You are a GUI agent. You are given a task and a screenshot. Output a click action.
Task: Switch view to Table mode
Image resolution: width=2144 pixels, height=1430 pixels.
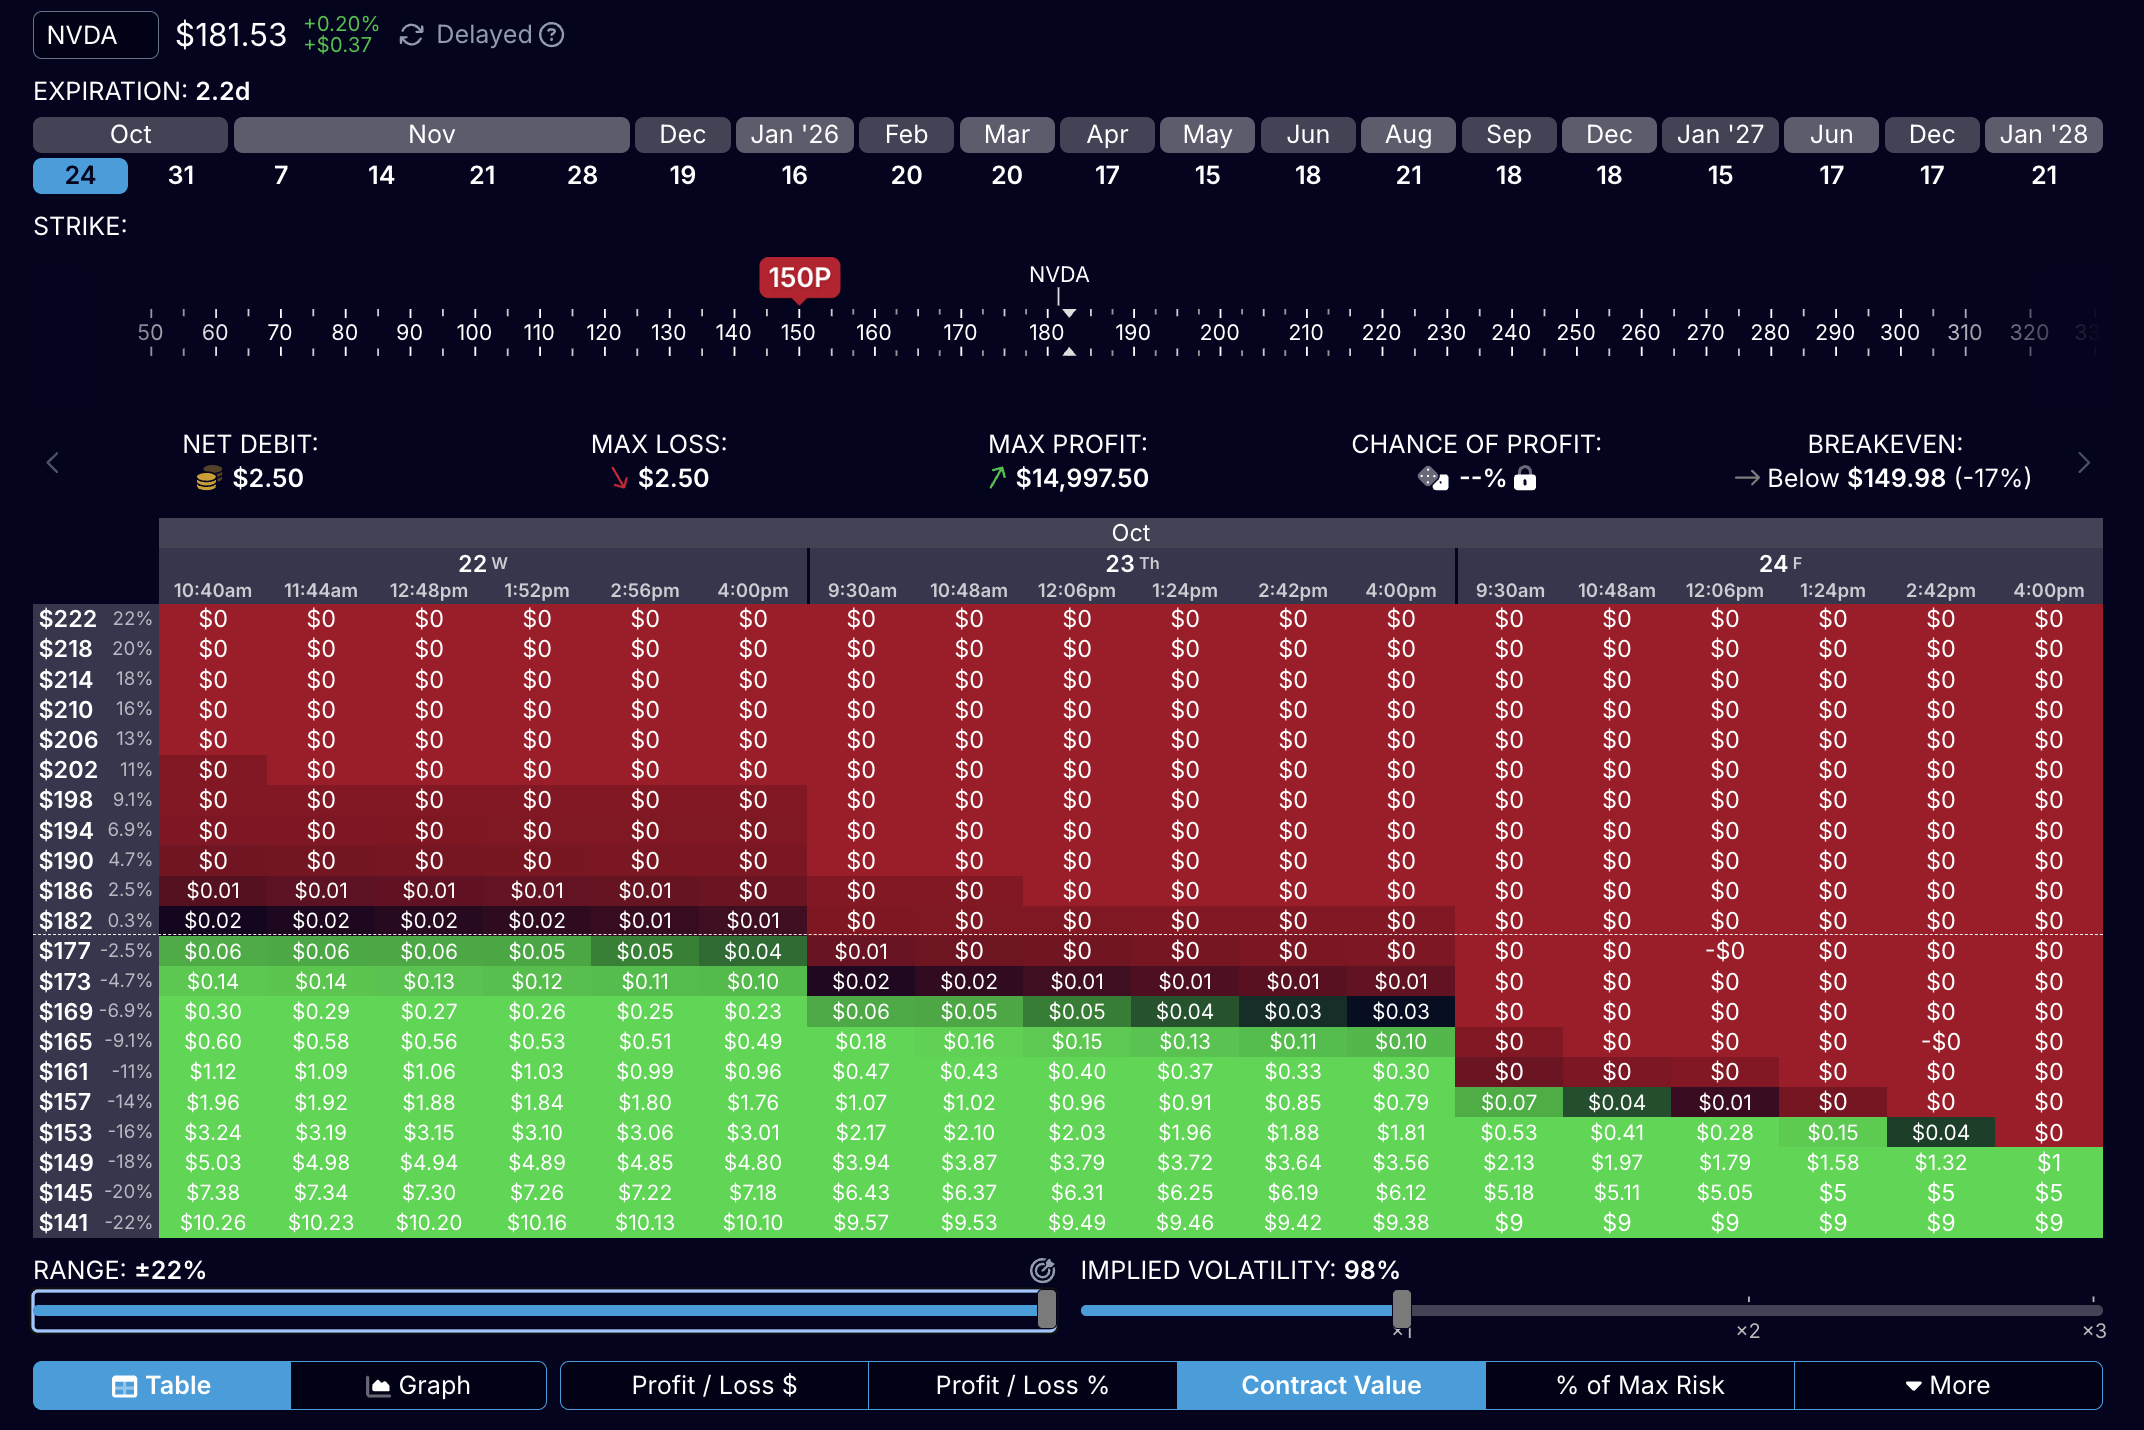tap(162, 1385)
